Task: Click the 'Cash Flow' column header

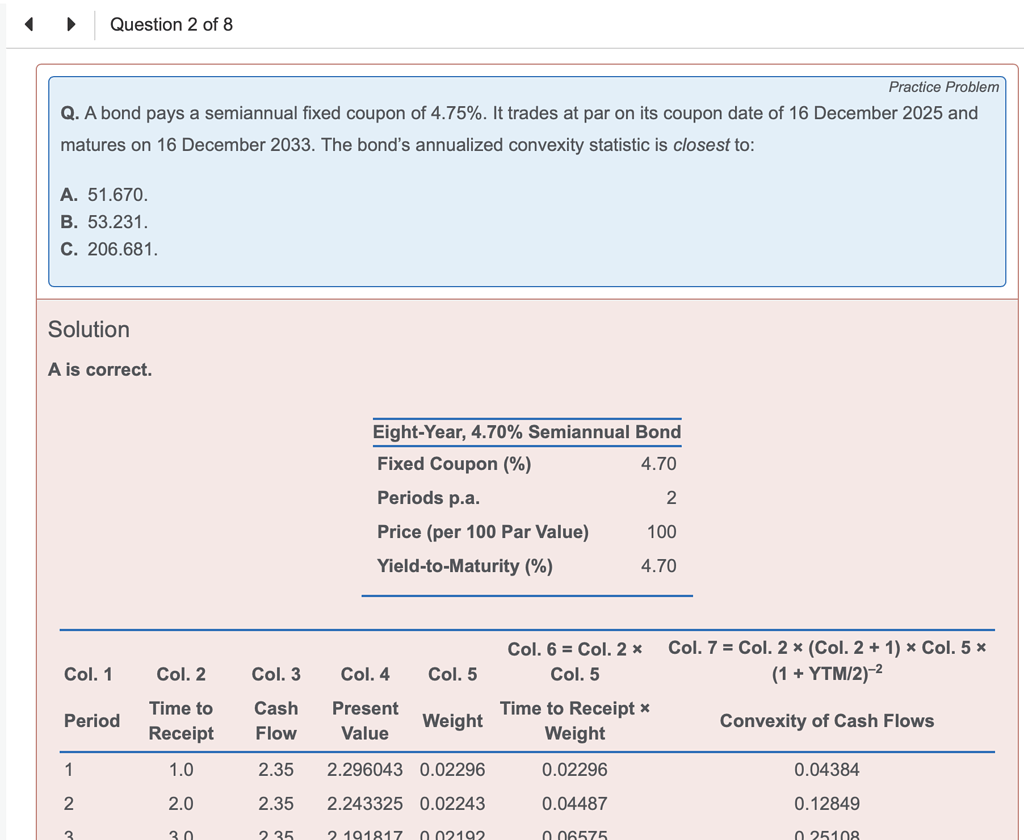Action: 276,721
